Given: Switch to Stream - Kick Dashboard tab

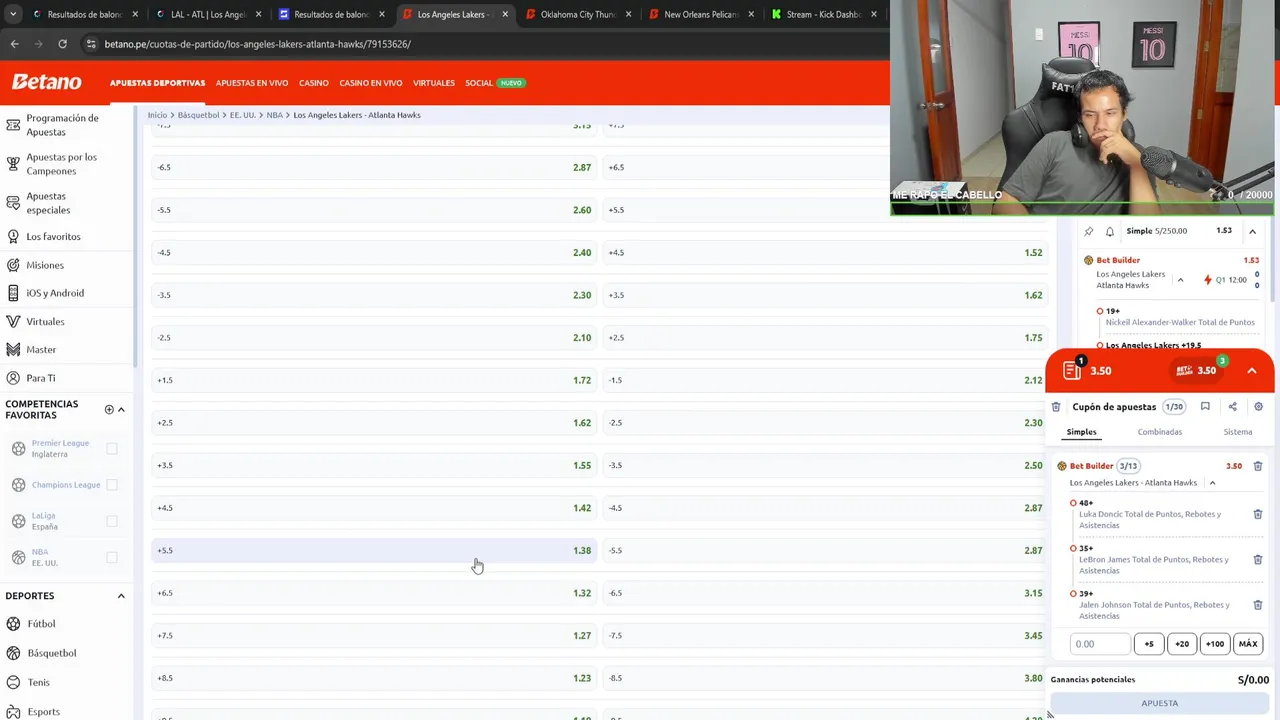Looking at the screenshot, I should point(825,14).
